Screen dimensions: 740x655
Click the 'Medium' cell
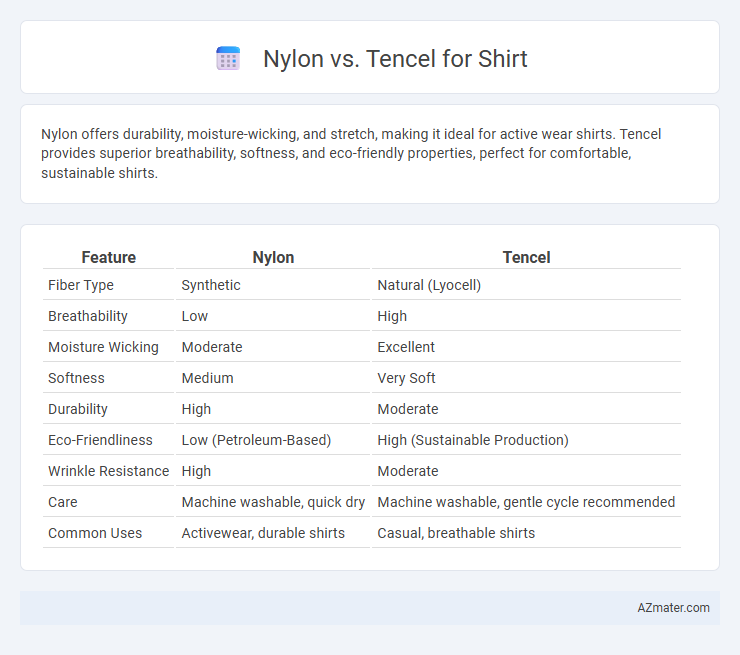coord(207,378)
